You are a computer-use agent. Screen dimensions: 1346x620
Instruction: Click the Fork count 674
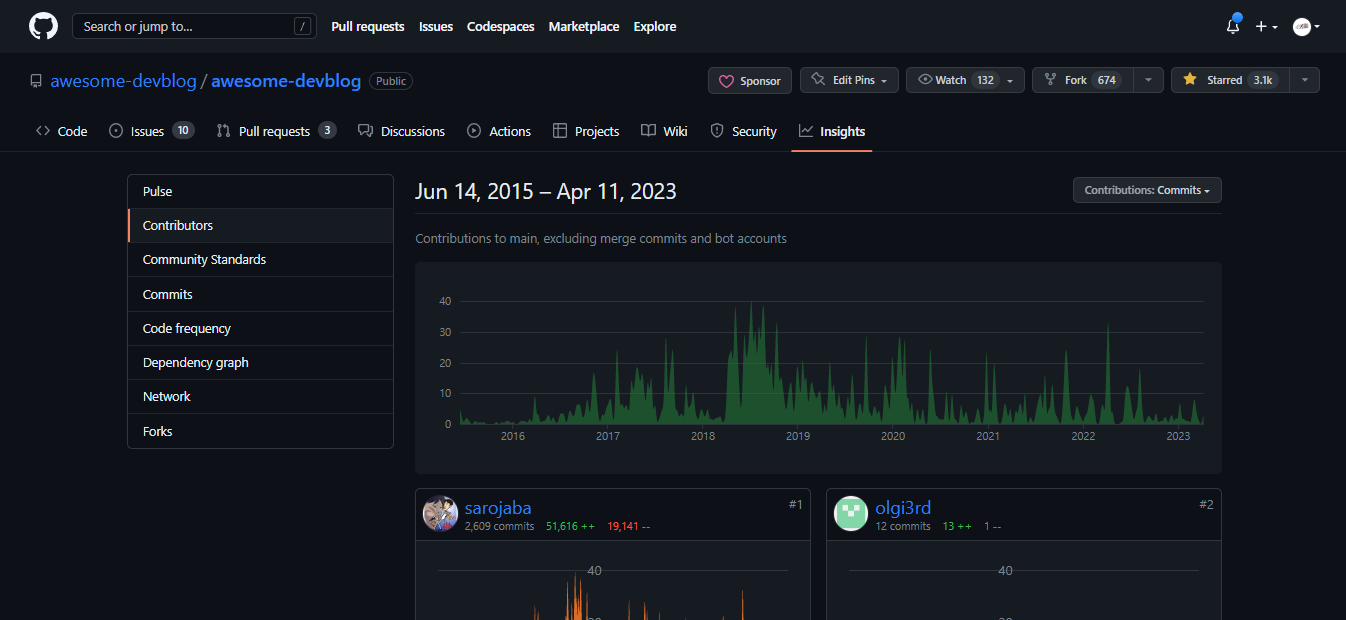point(1106,80)
